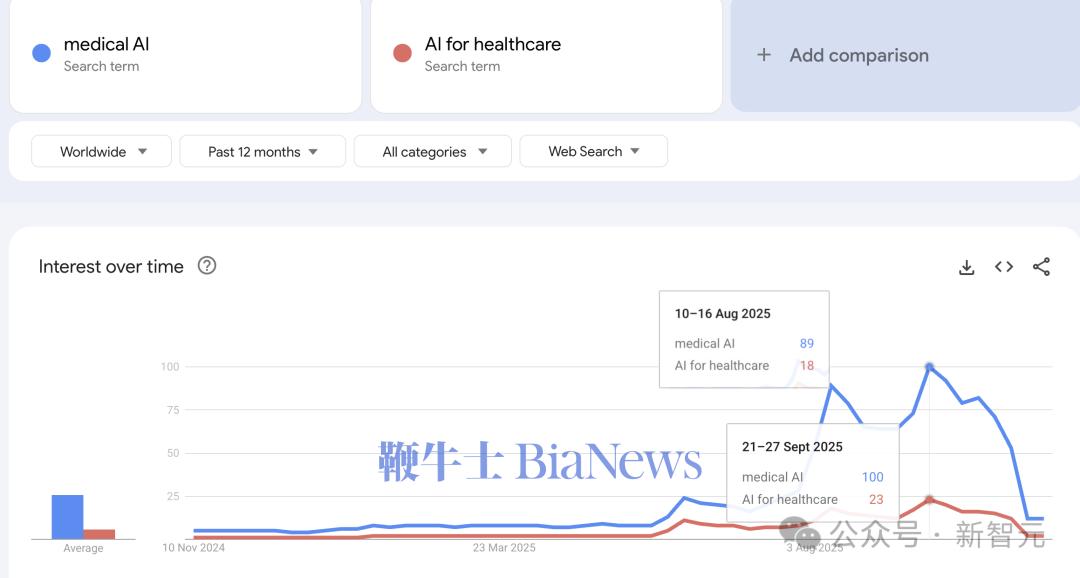The height and width of the screenshot is (578, 1080).
Task: Select the red line's highlighted peak point
Action: [x=930, y=499]
